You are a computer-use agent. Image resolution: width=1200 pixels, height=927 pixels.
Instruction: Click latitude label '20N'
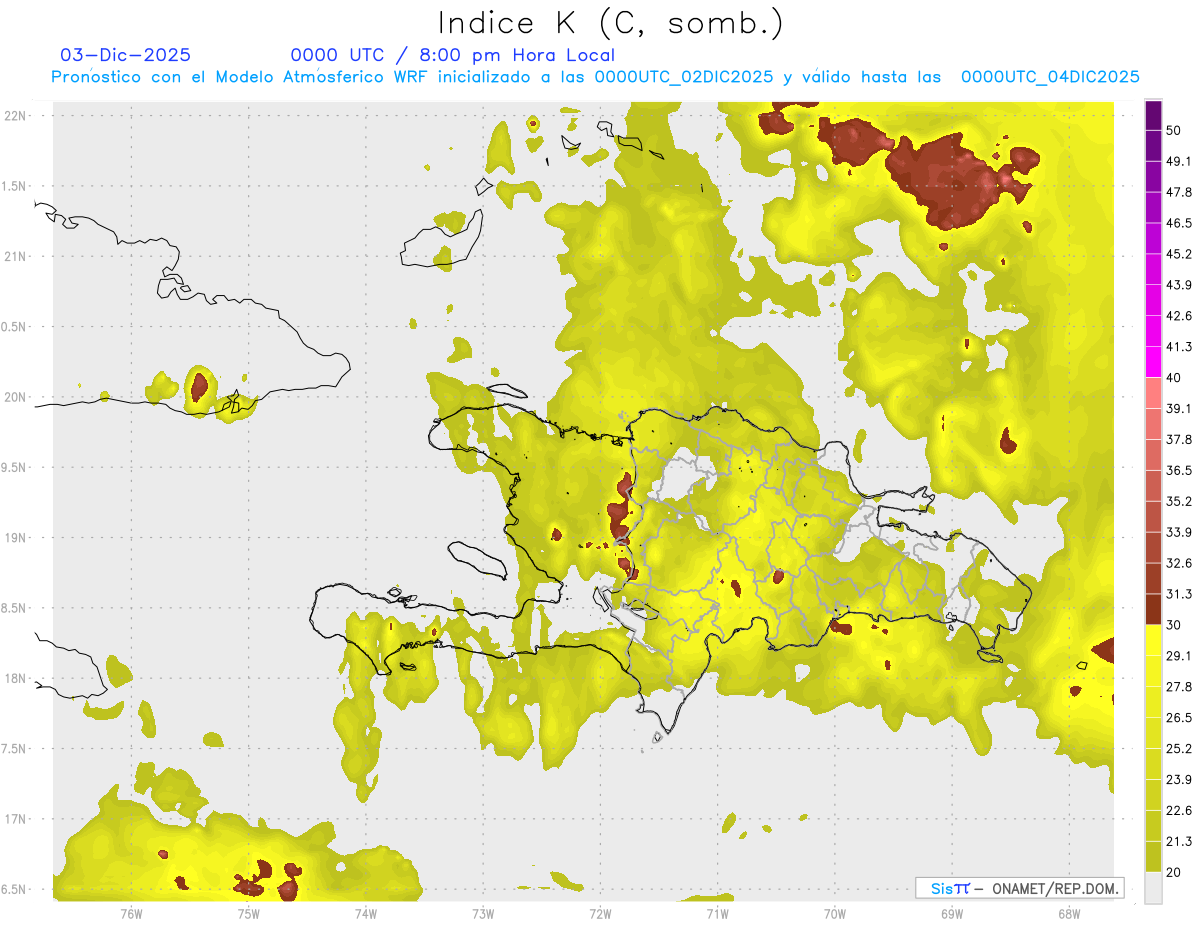pyautogui.click(x=16, y=397)
